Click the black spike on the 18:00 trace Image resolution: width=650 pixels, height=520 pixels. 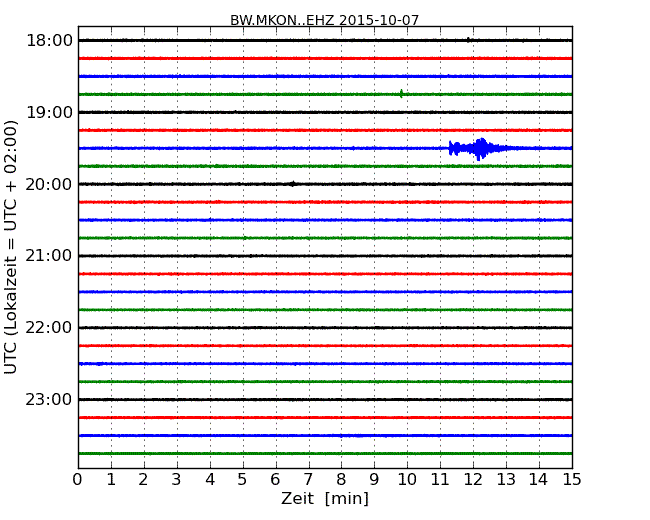click(x=468, y=40)
